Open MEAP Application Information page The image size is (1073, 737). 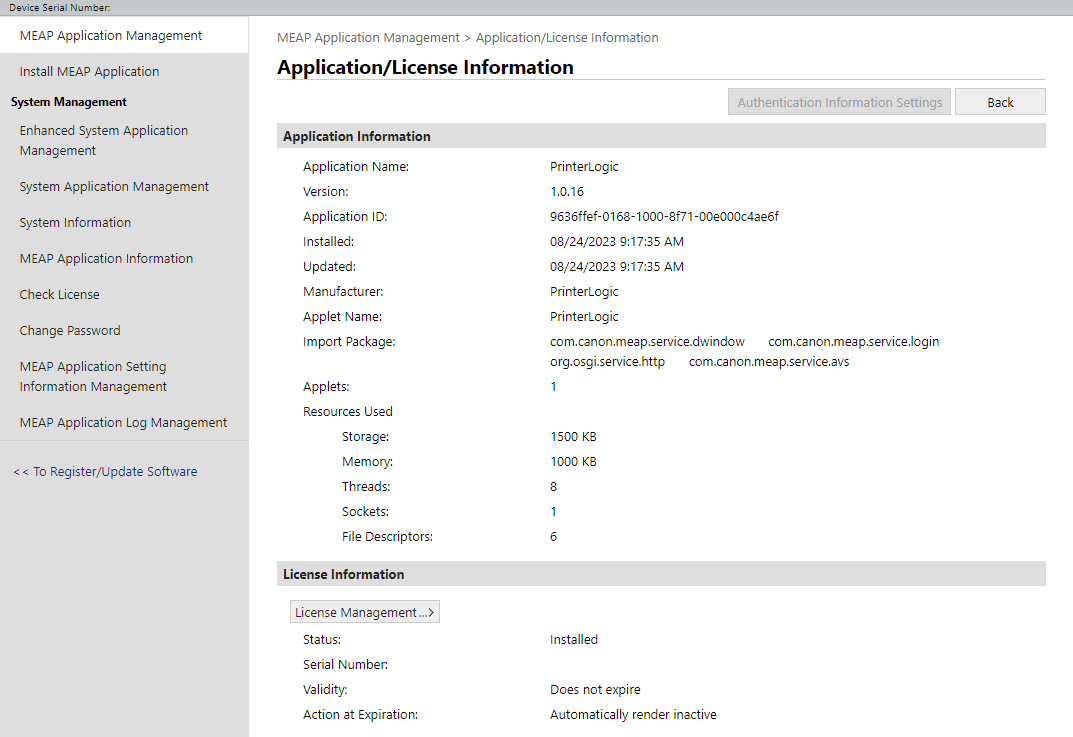[106, 259]
